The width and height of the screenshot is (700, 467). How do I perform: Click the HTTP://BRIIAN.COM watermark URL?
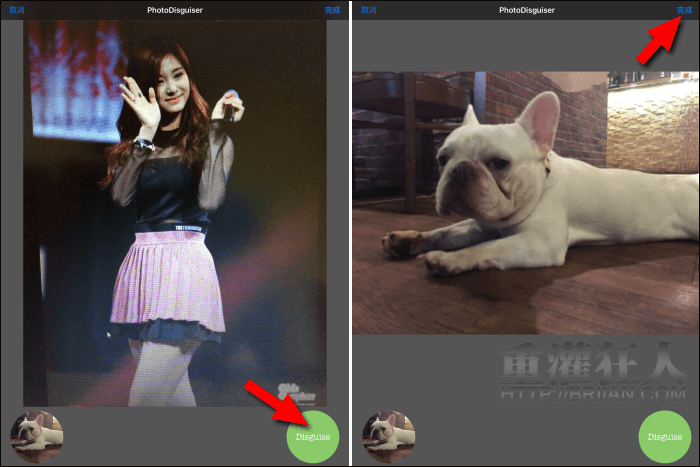pos(590,397)
